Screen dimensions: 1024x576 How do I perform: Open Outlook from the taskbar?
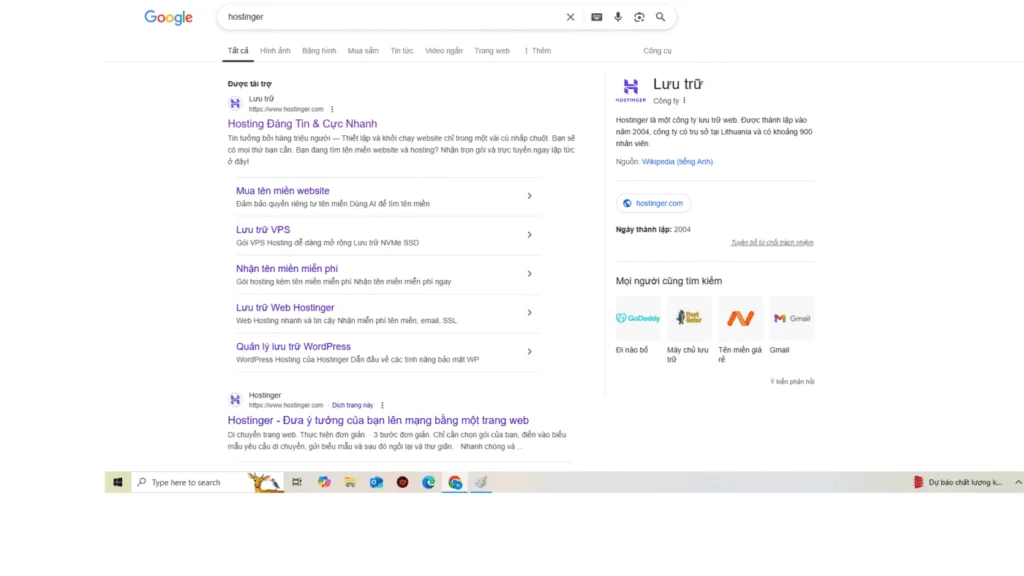[x=376, y=482]
